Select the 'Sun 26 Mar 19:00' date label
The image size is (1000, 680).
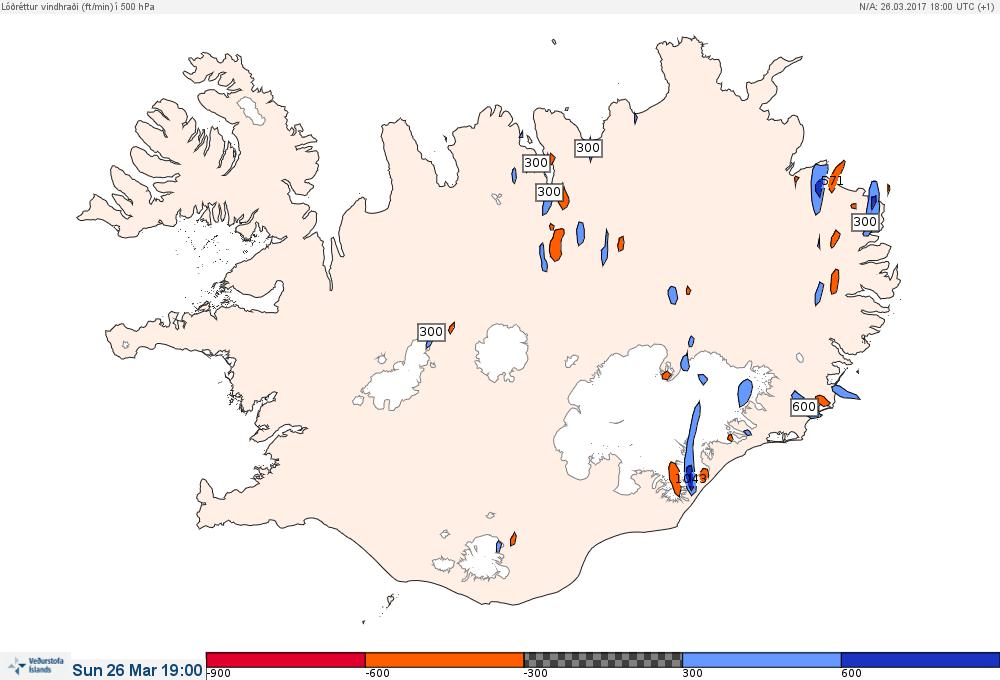pos(137,670)
